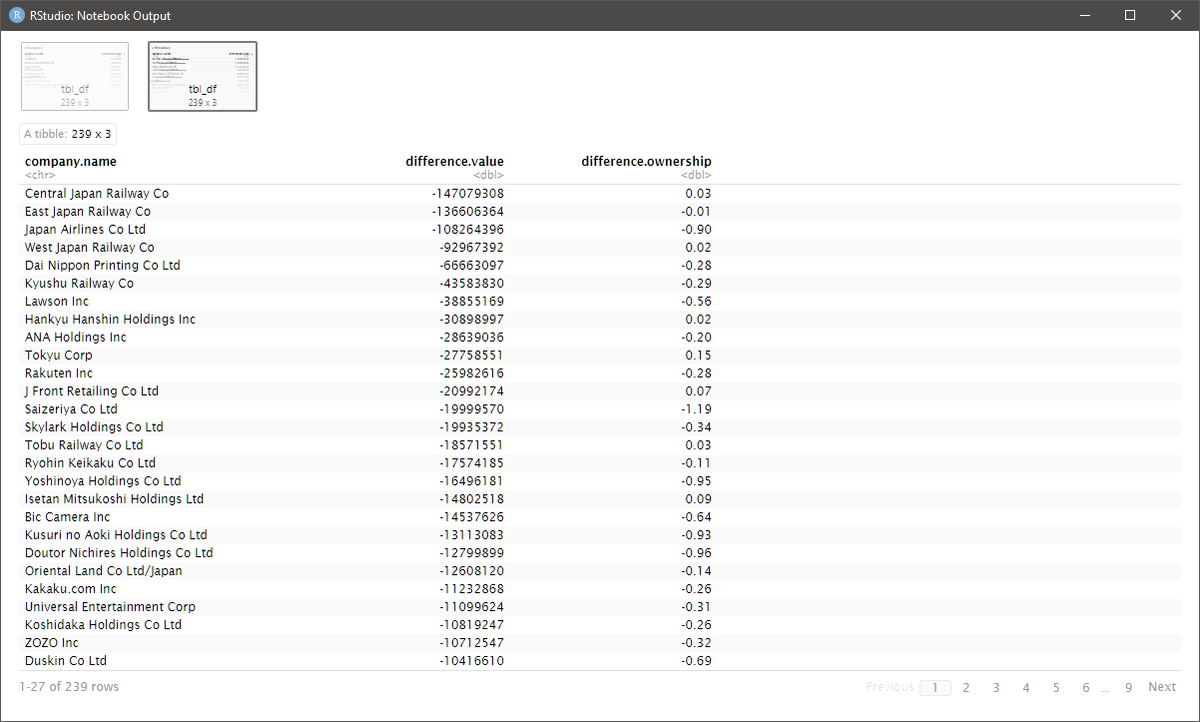Select Koshidaka Holdings Co Ltd
Viewport: 1200px width, 722px height.
tap(103, 625)
